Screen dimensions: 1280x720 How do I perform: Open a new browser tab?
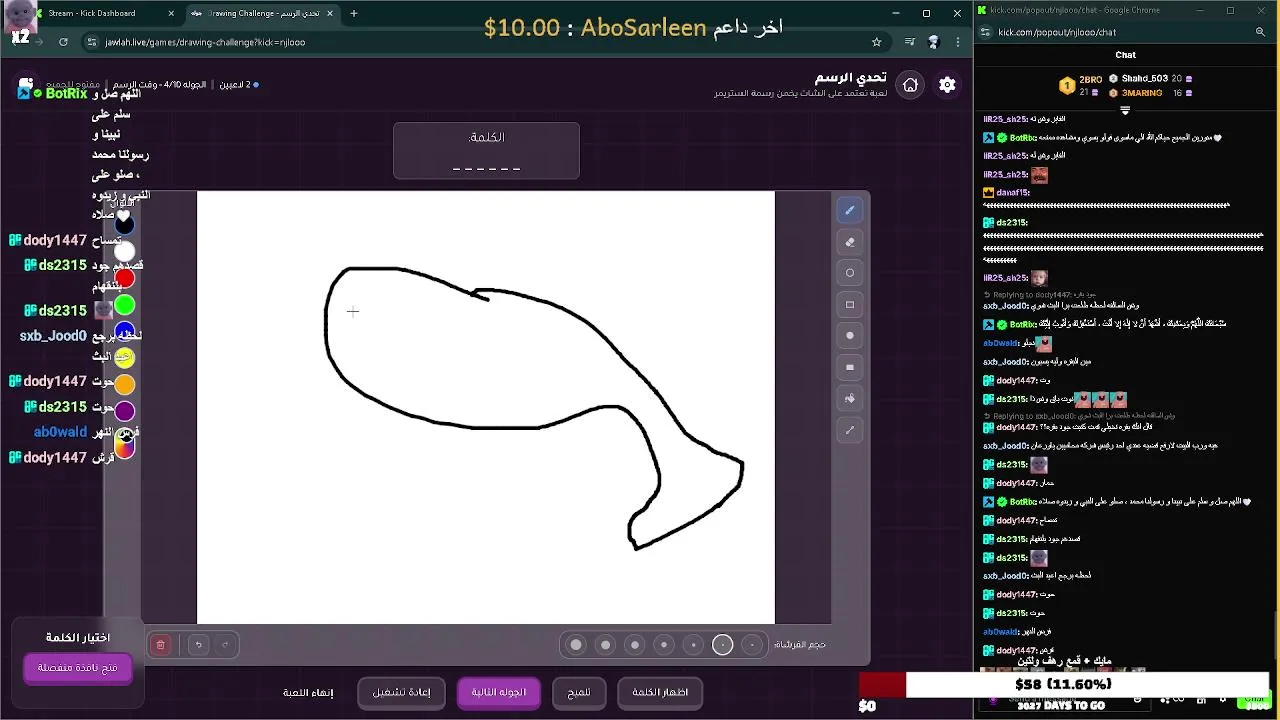pos(353,13)
